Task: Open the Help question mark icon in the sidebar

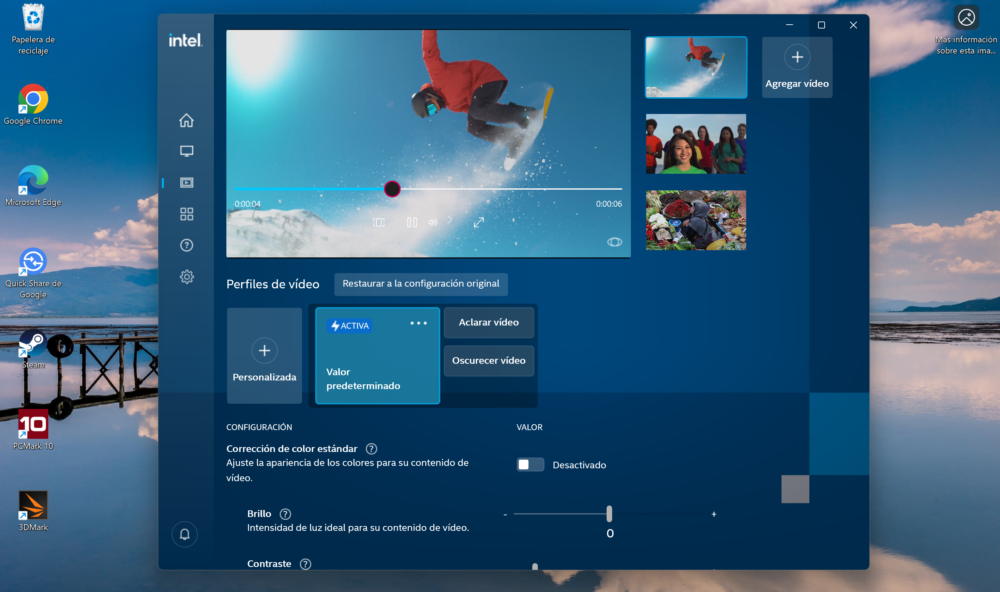Action: coord(186,245)
